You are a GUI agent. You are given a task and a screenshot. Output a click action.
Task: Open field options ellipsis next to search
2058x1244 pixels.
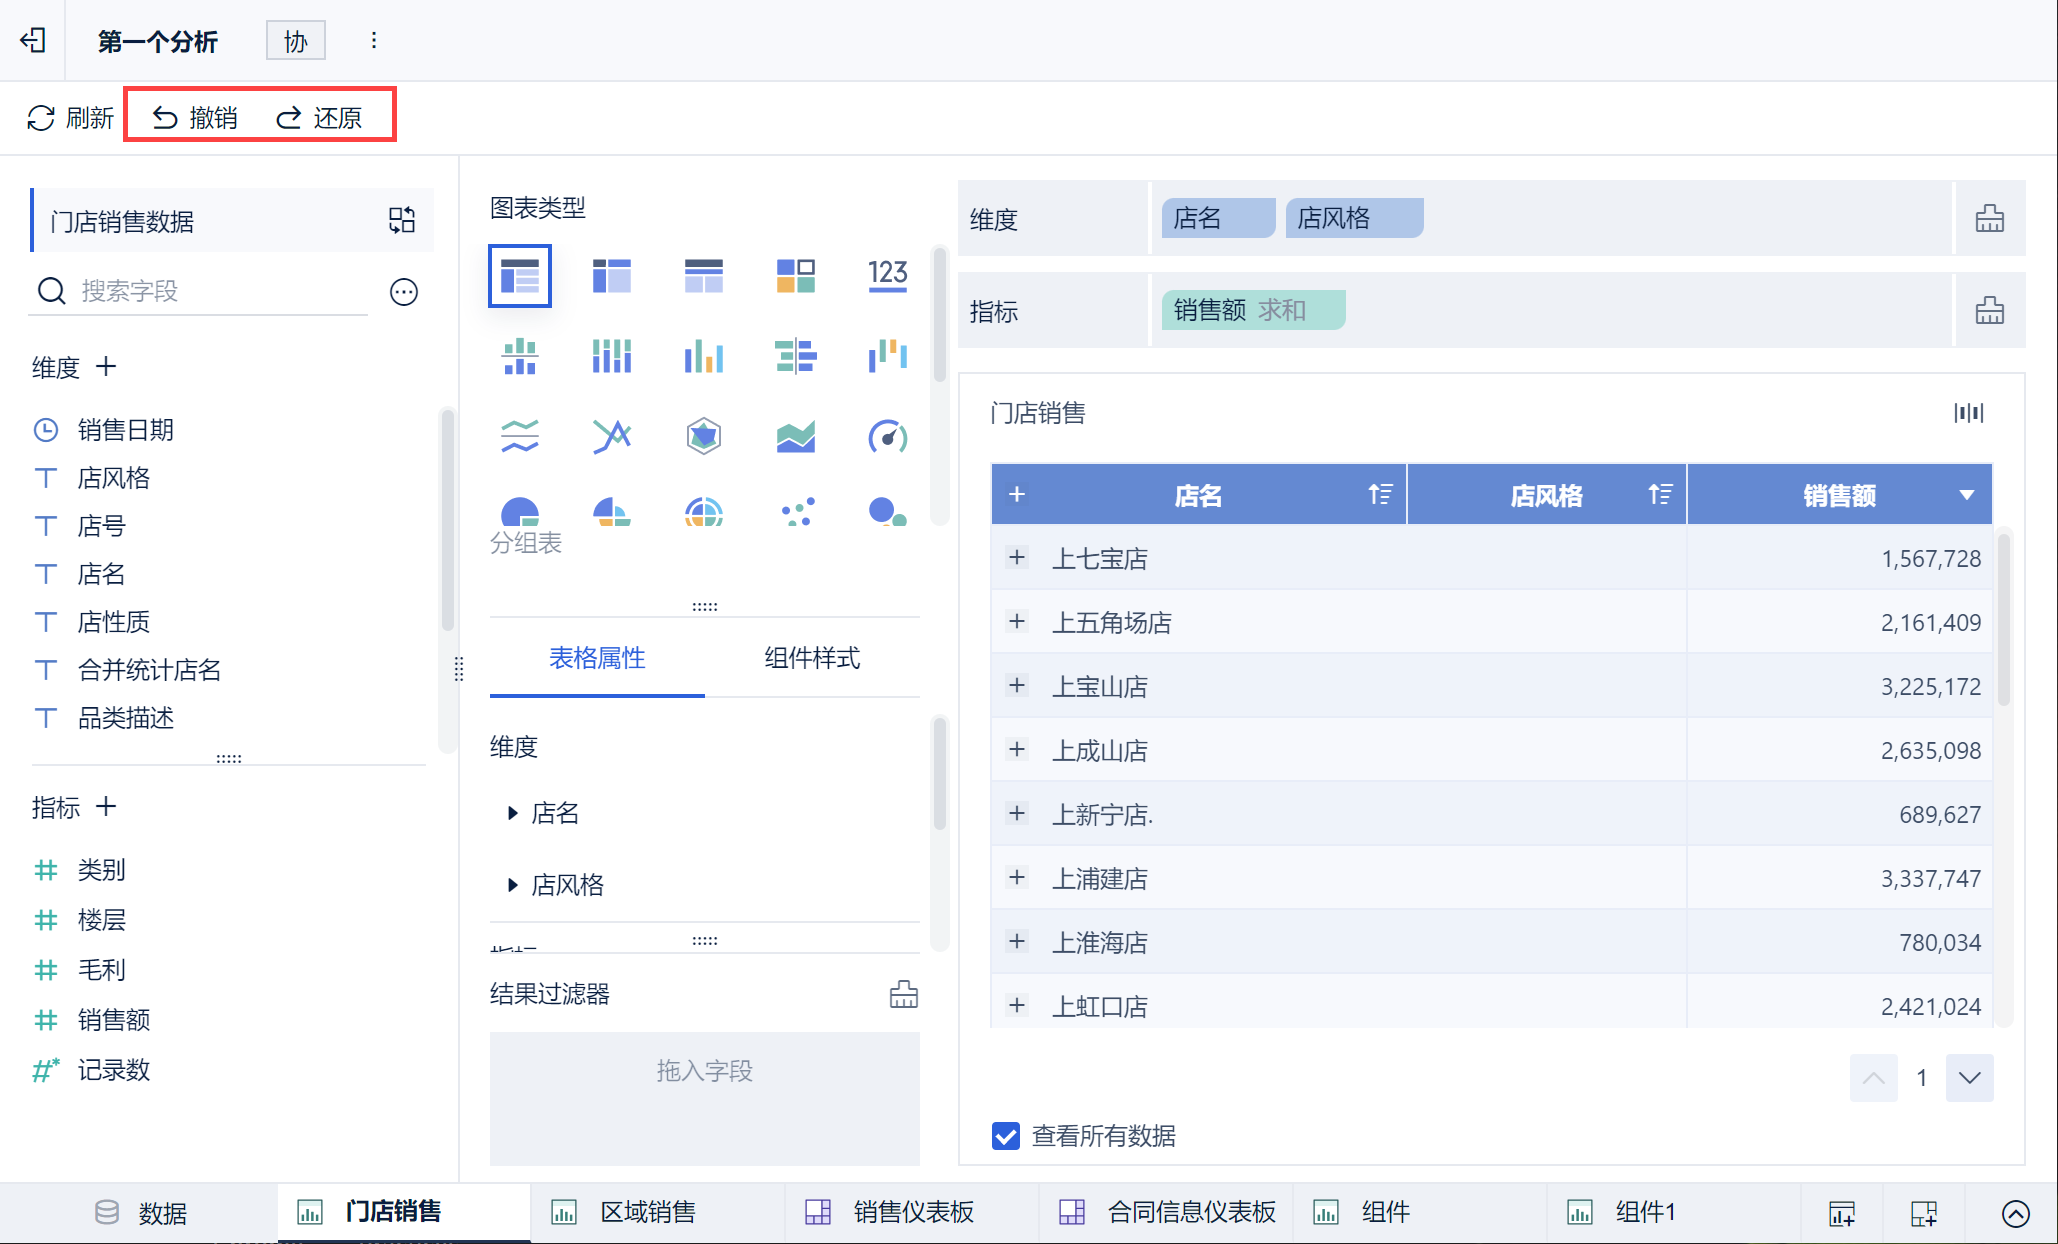click(x=403, y=292)
